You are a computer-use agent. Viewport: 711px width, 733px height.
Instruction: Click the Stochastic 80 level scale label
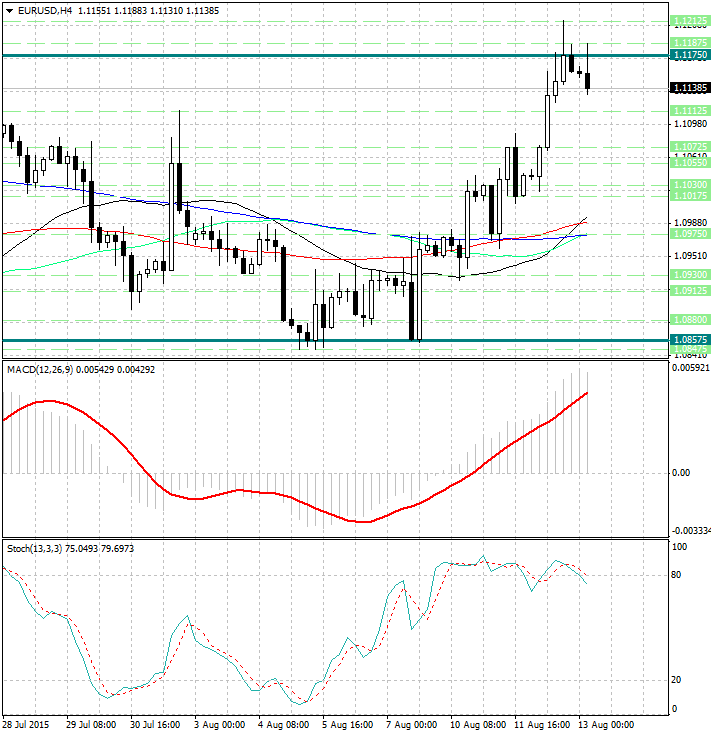(676, 575)
